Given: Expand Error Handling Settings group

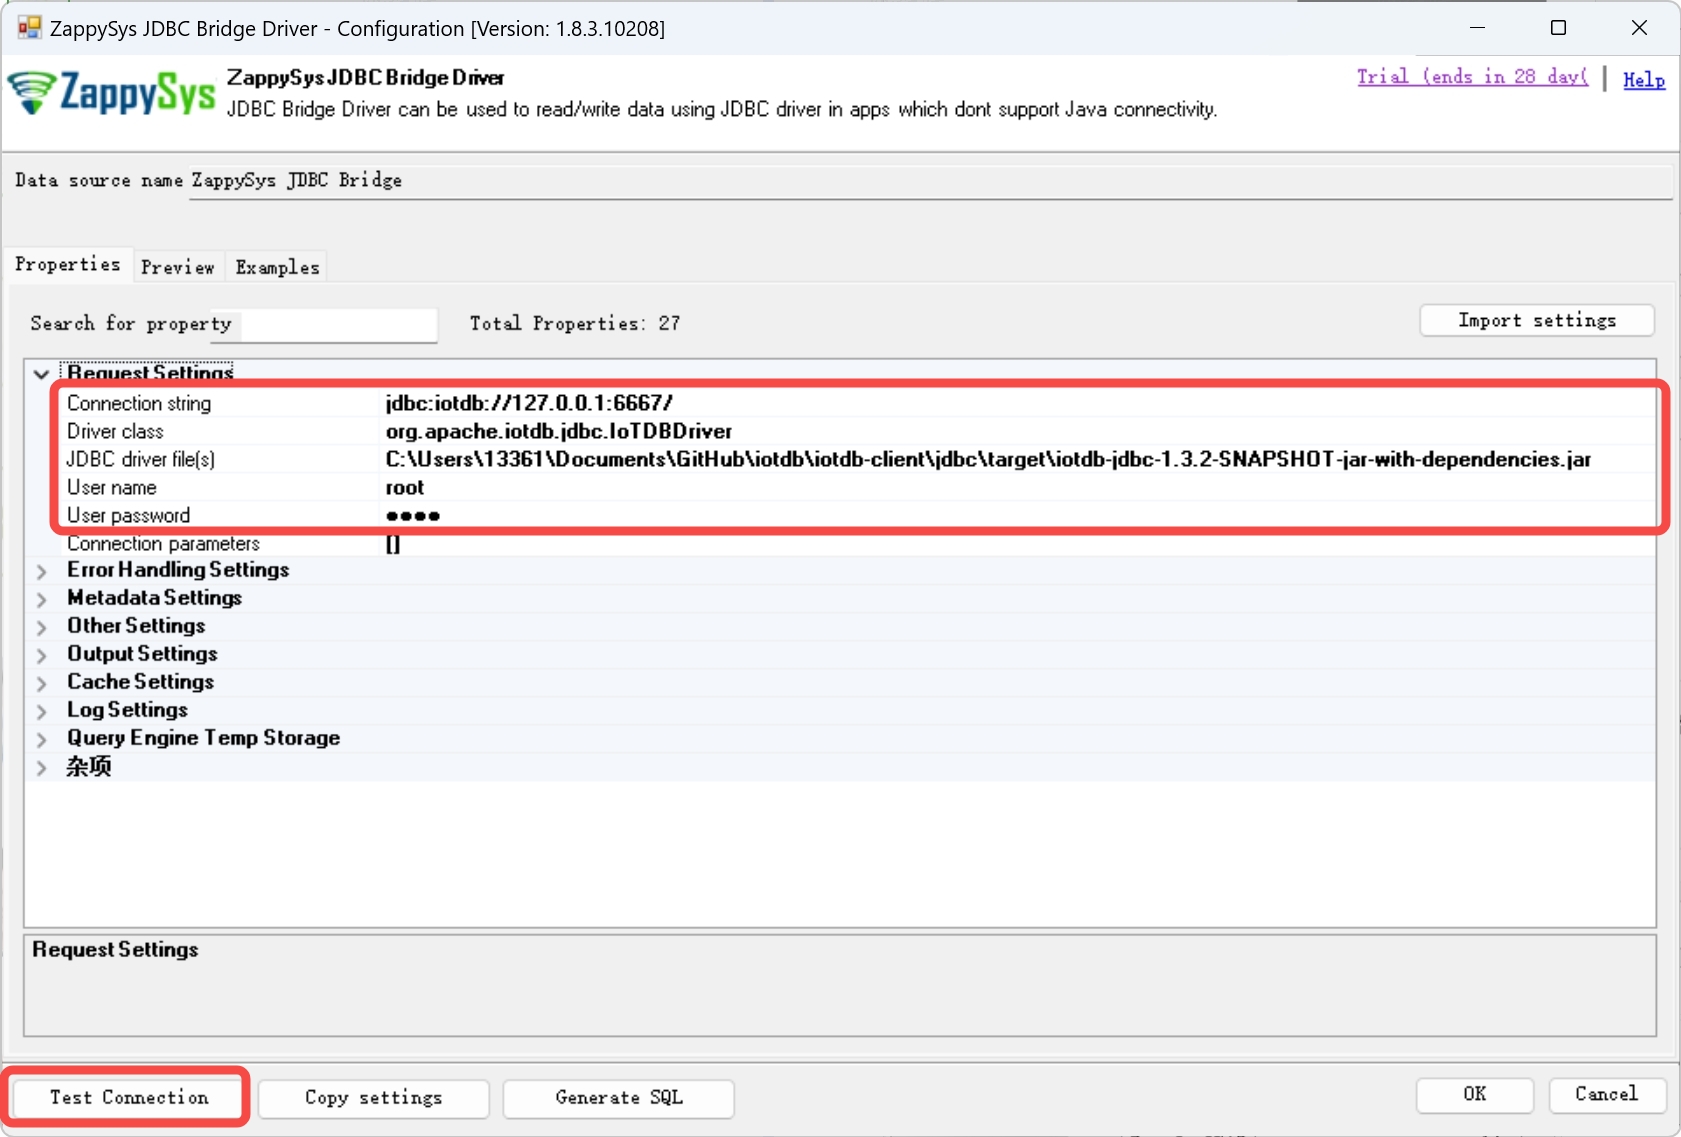Looking at the screenshot, I should 41,571.
